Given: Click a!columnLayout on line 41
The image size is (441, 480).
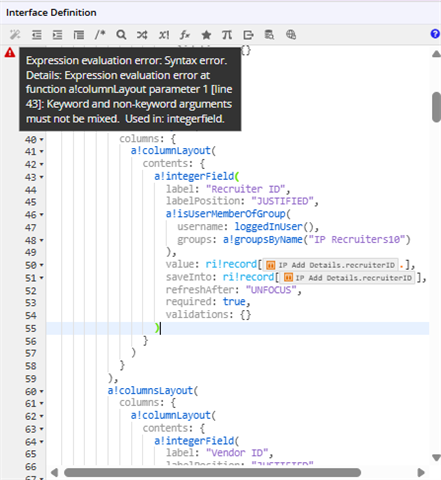Looking at the screenshot, I should tap(171, 151).
